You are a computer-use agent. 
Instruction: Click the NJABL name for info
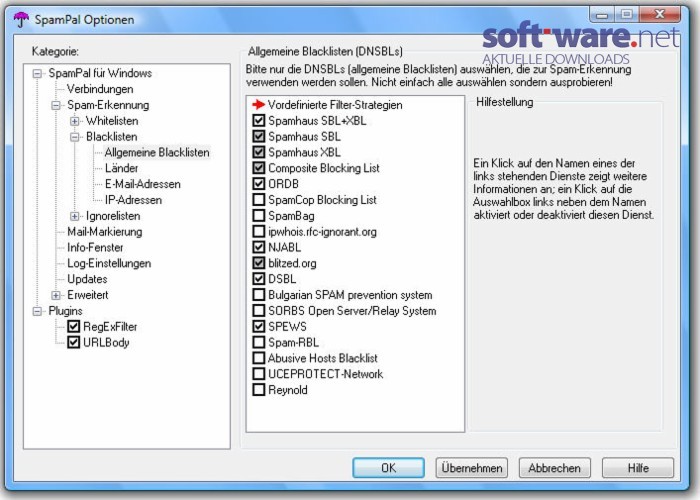tap(284, 247)
